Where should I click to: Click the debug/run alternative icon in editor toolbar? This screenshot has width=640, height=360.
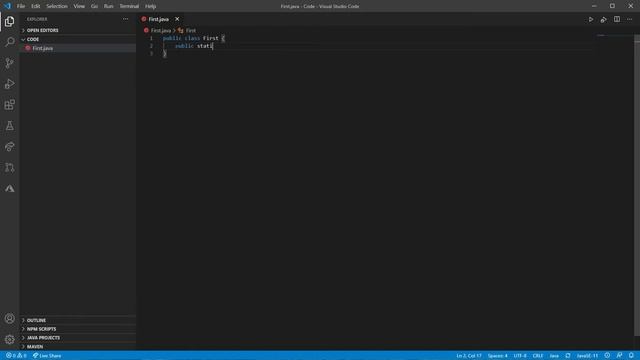point(604,19)
